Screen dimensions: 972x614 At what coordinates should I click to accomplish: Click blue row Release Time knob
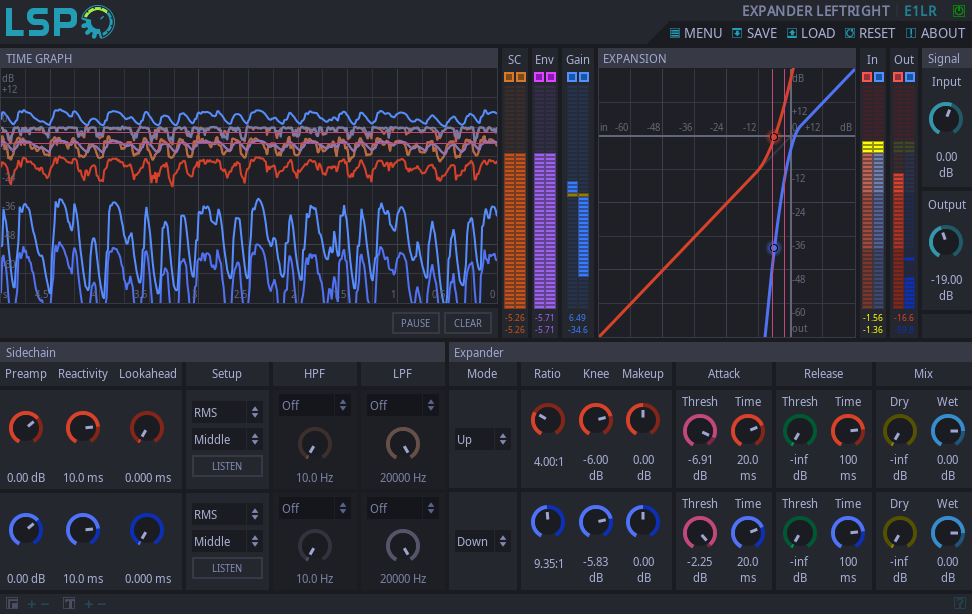[847, 533]
